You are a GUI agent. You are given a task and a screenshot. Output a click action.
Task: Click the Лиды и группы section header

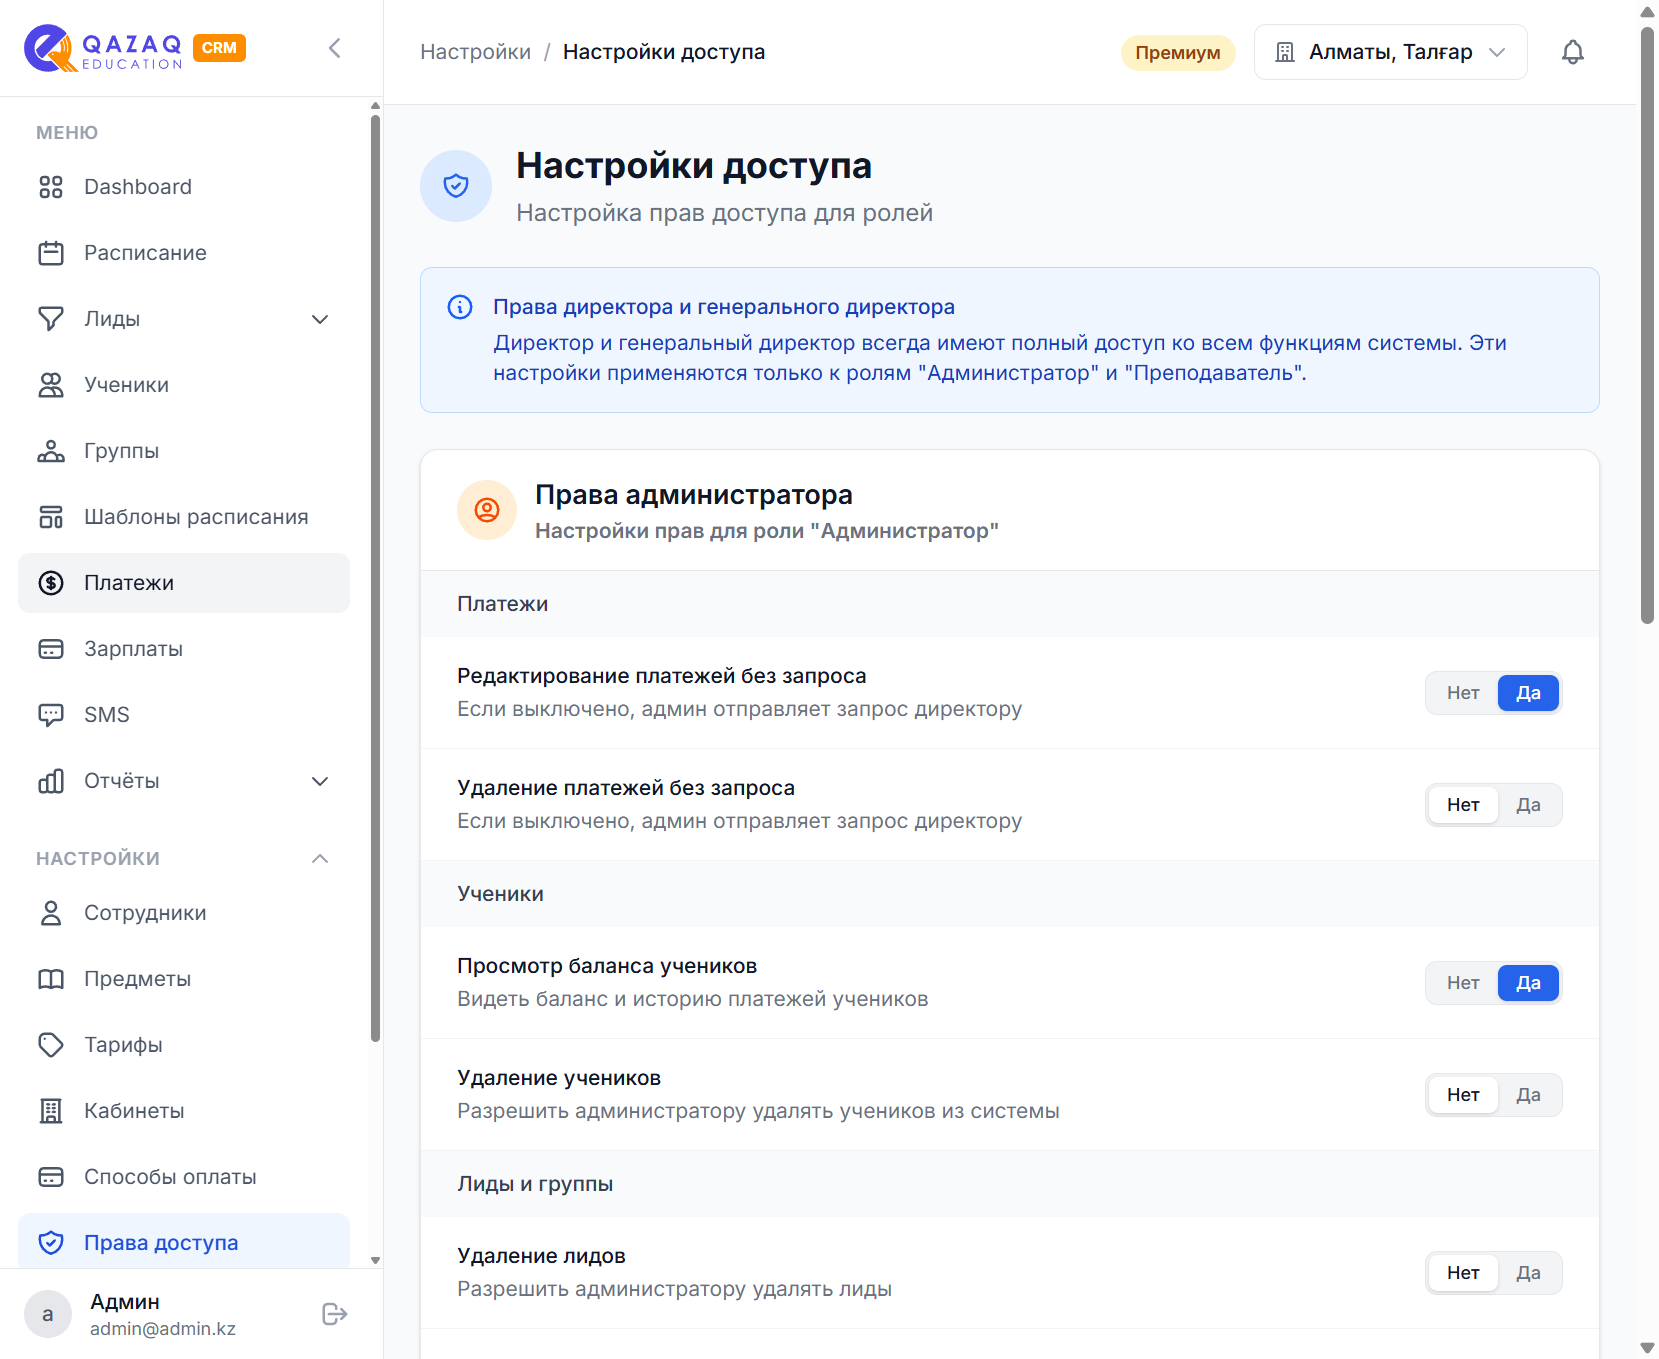coord(1010,1184)
